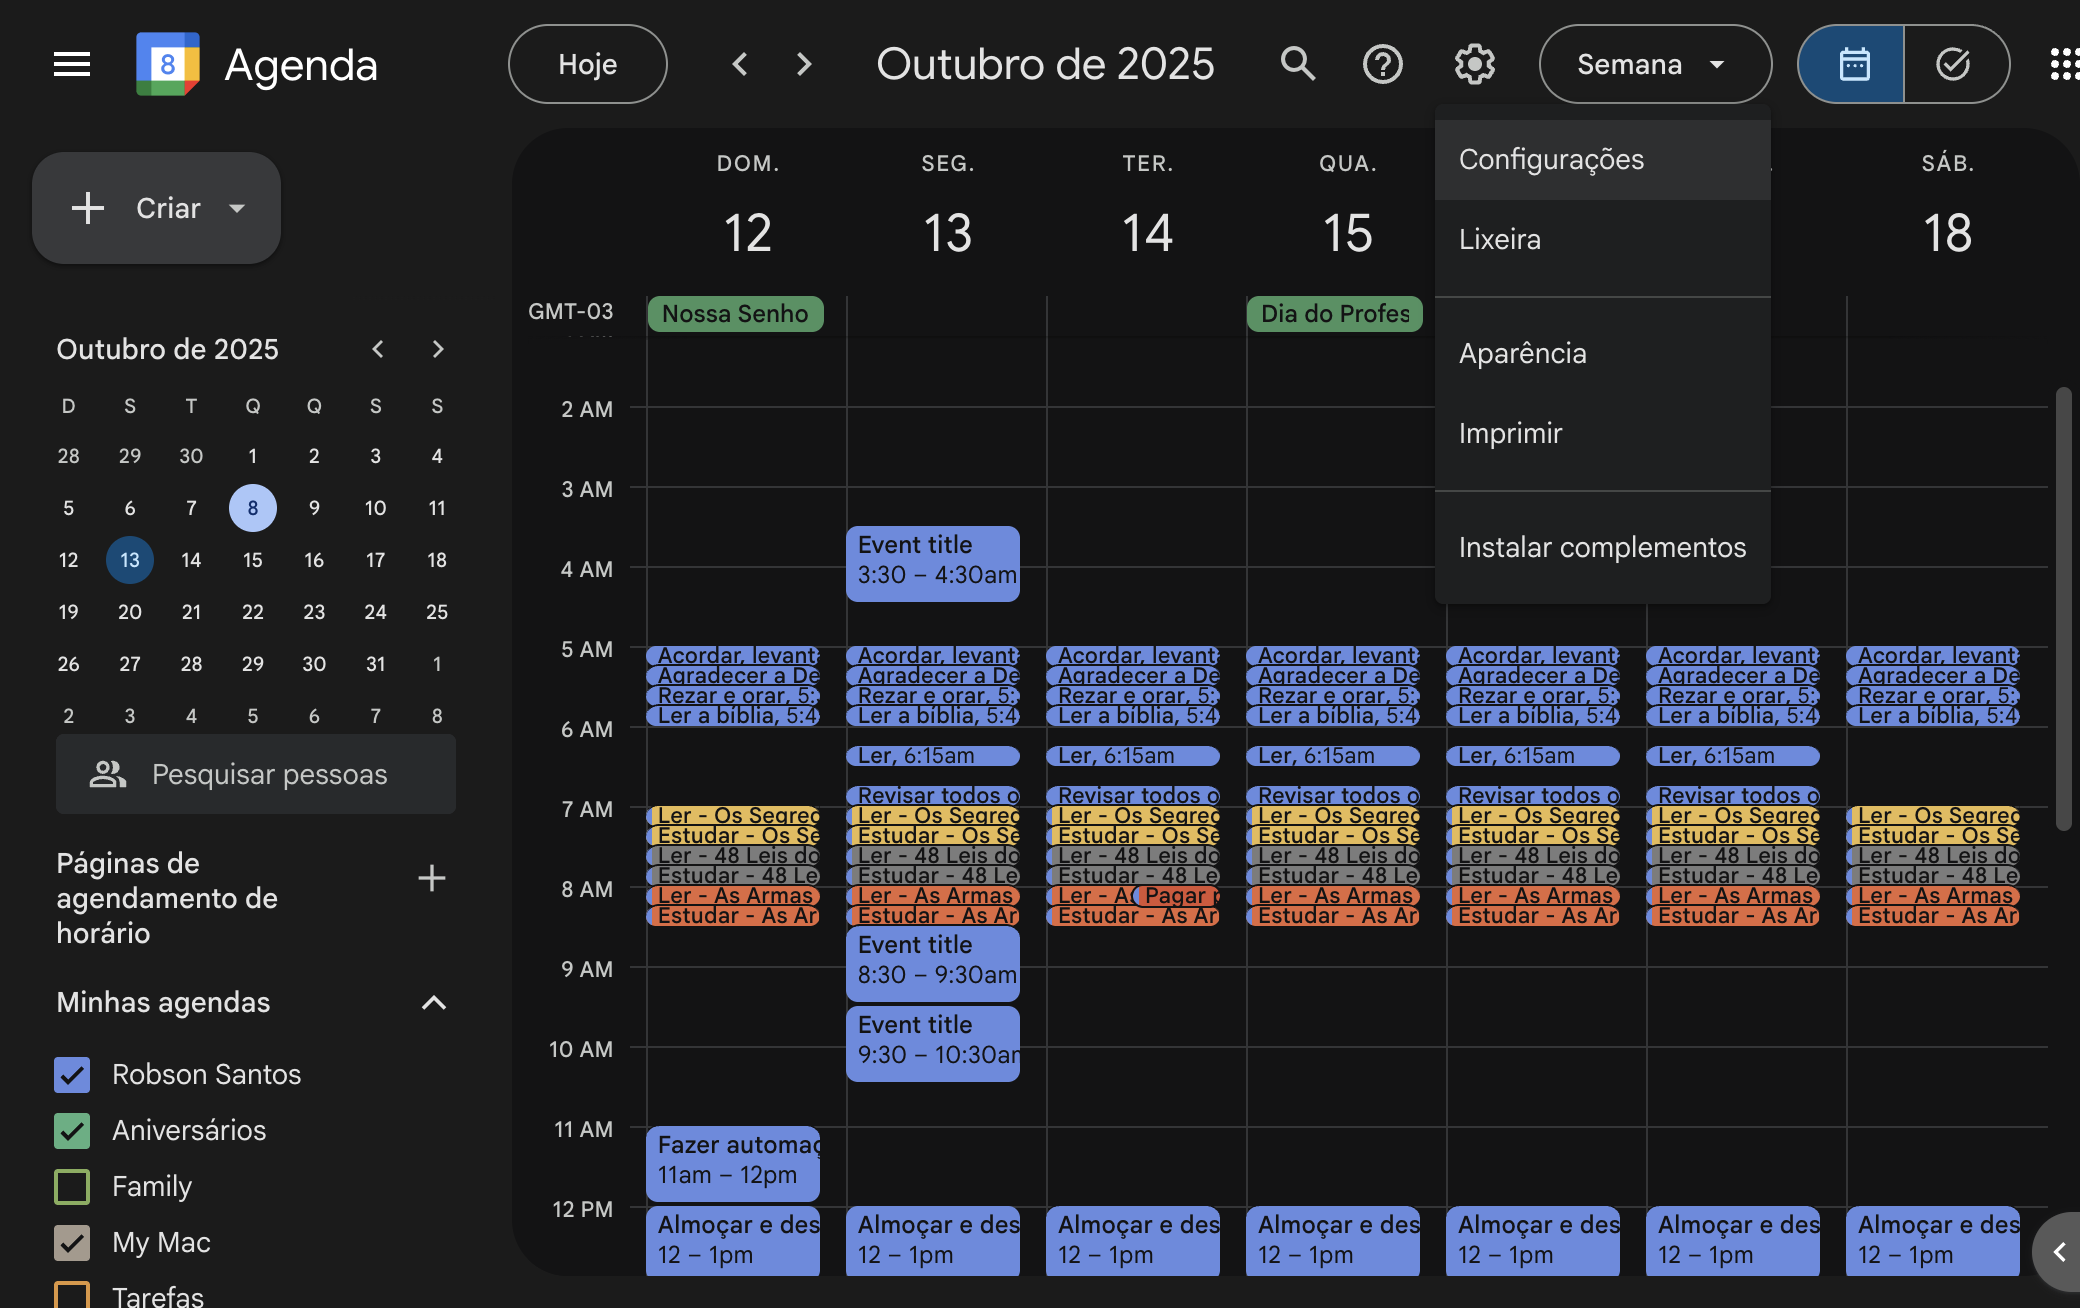Click the Pesquisar pessoas search field

coord(256,774)
